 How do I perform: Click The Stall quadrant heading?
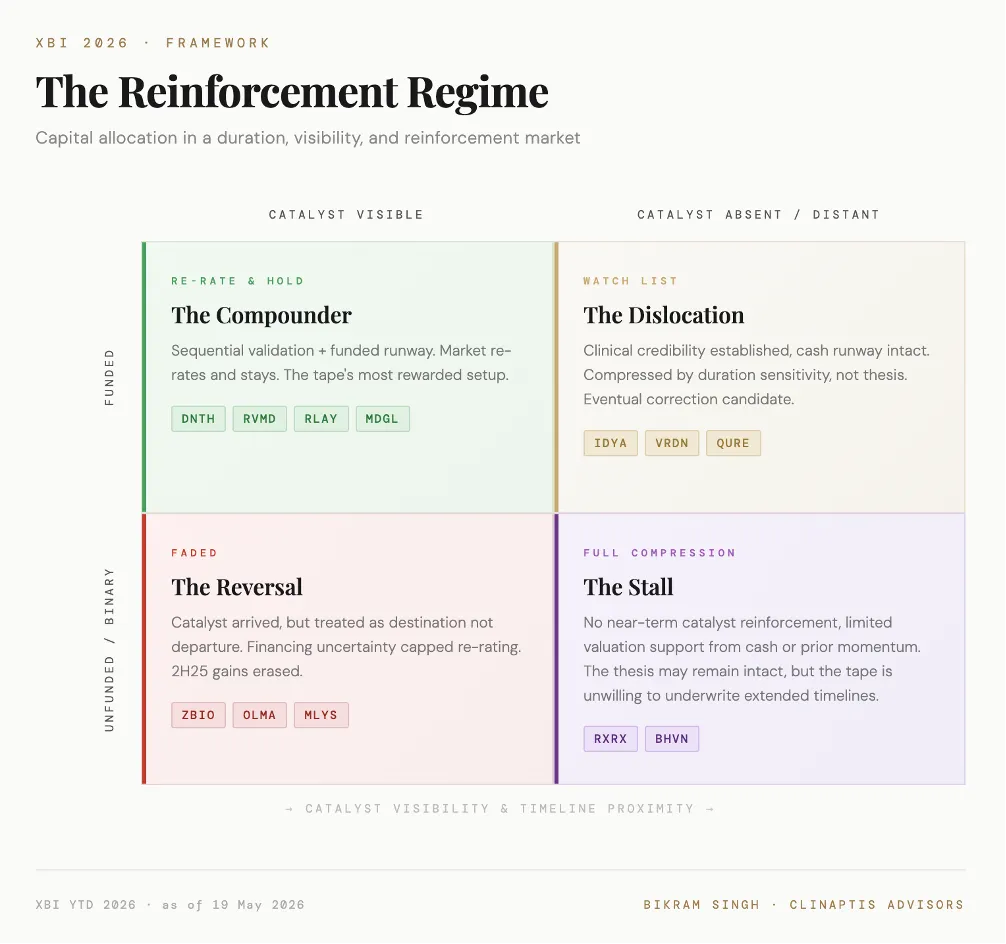tap(628, 587)
